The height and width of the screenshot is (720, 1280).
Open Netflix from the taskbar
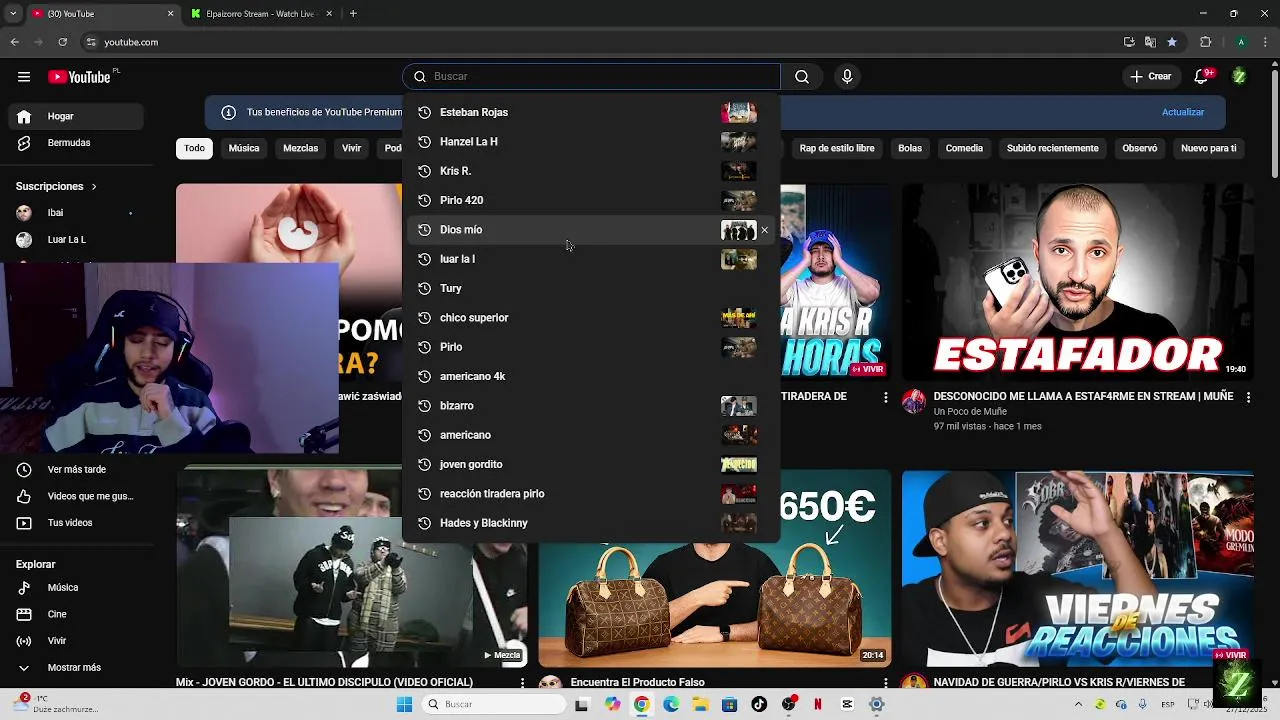tap(818, 705)
